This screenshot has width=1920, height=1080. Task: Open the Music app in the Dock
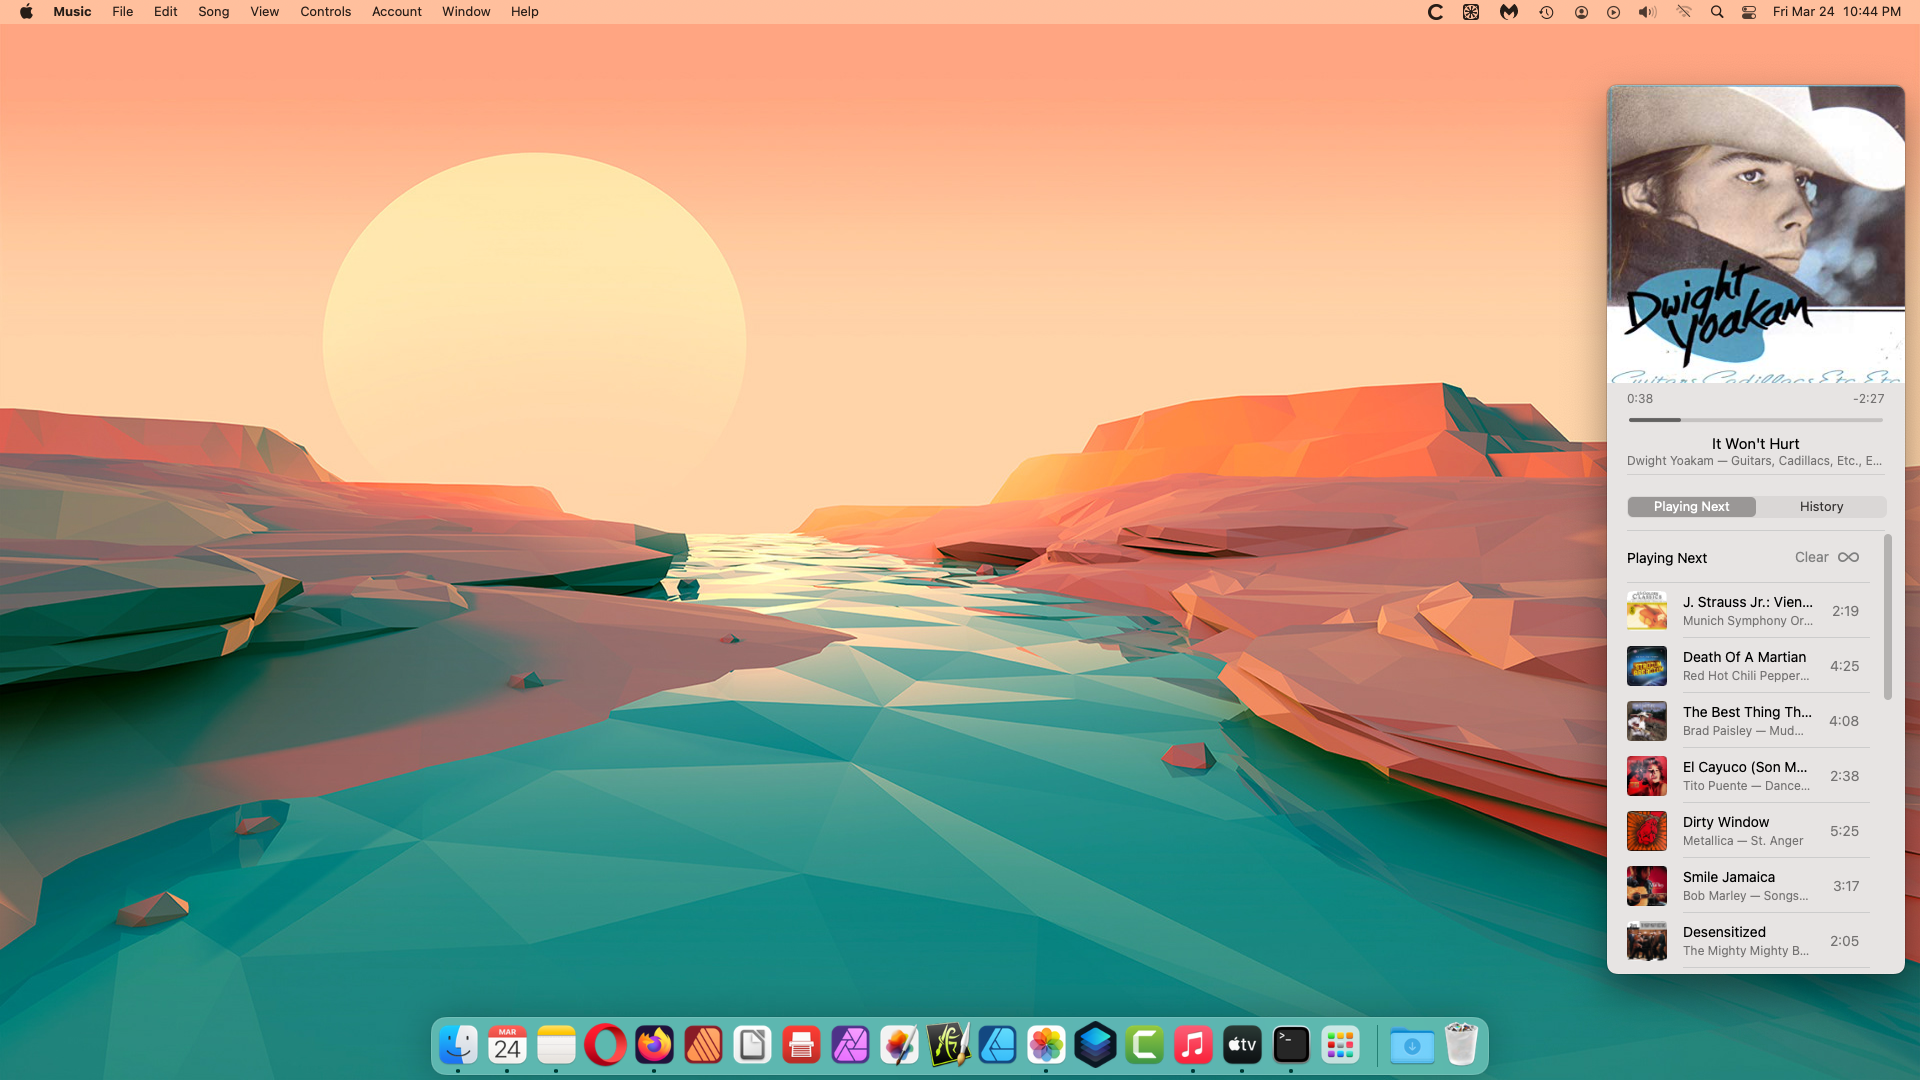pyautogui.click(x=1193, y=1046)
